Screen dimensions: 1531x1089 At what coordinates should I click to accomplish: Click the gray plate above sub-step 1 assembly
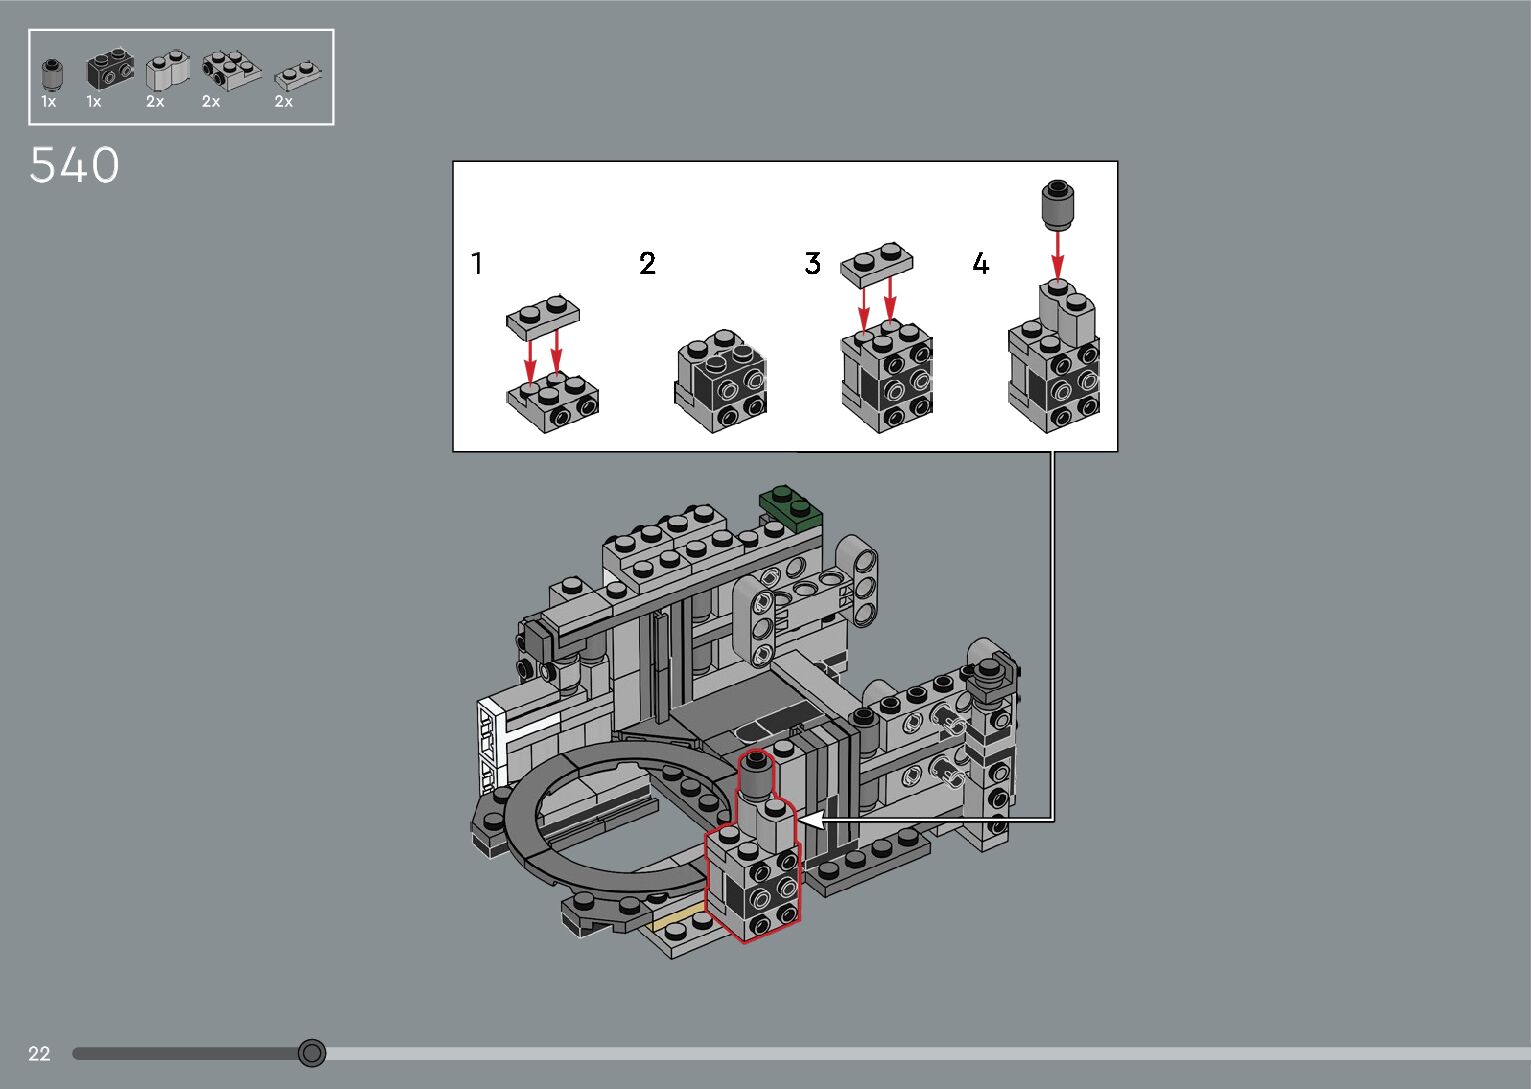(543, 316)
